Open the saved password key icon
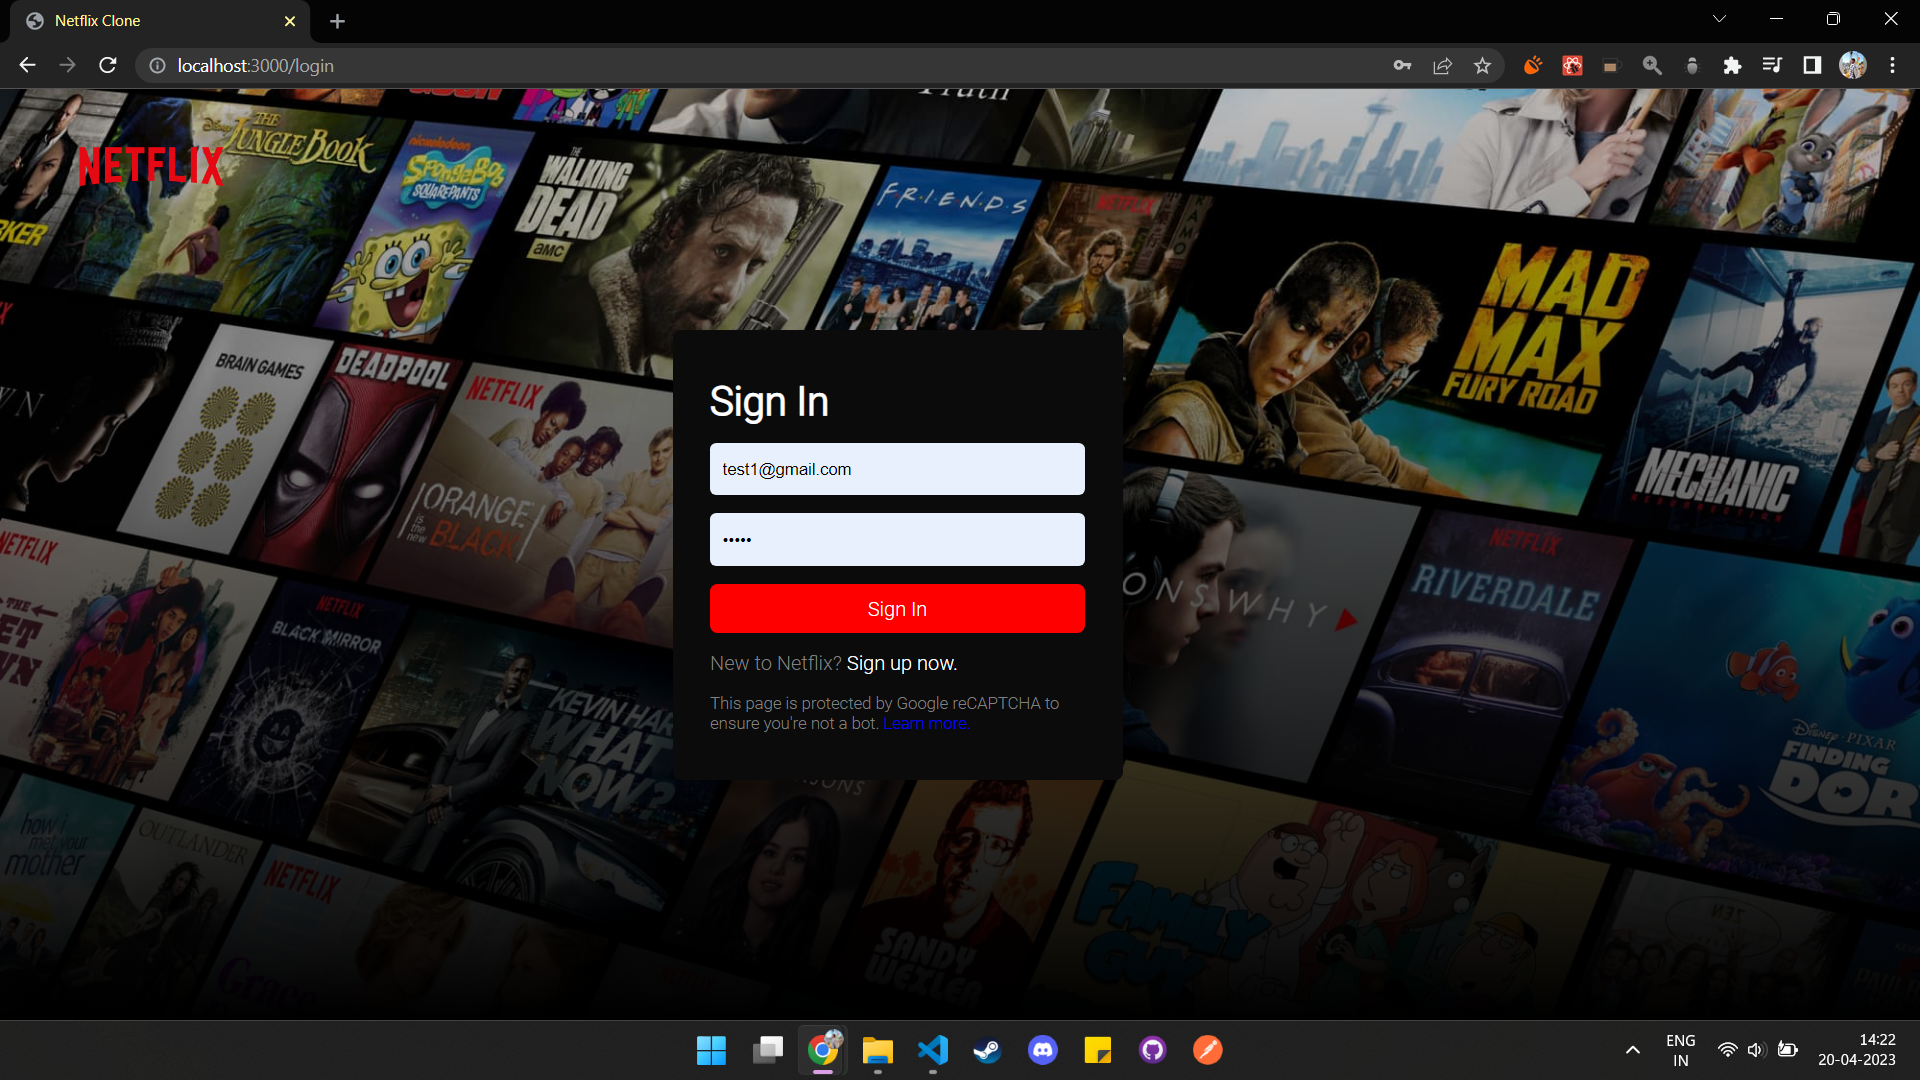The image size is (1920, 1080). 1402,65
